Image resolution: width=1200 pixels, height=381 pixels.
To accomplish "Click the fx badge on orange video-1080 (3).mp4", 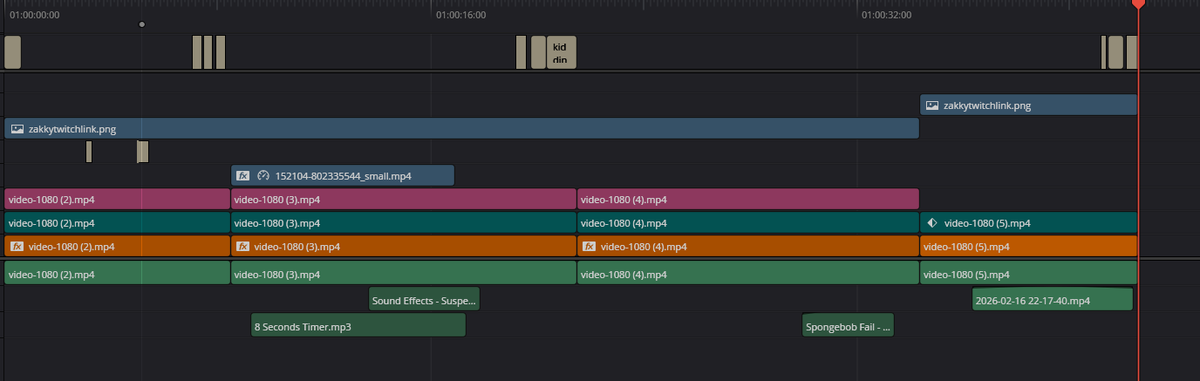I will click(x=242, y=246).
